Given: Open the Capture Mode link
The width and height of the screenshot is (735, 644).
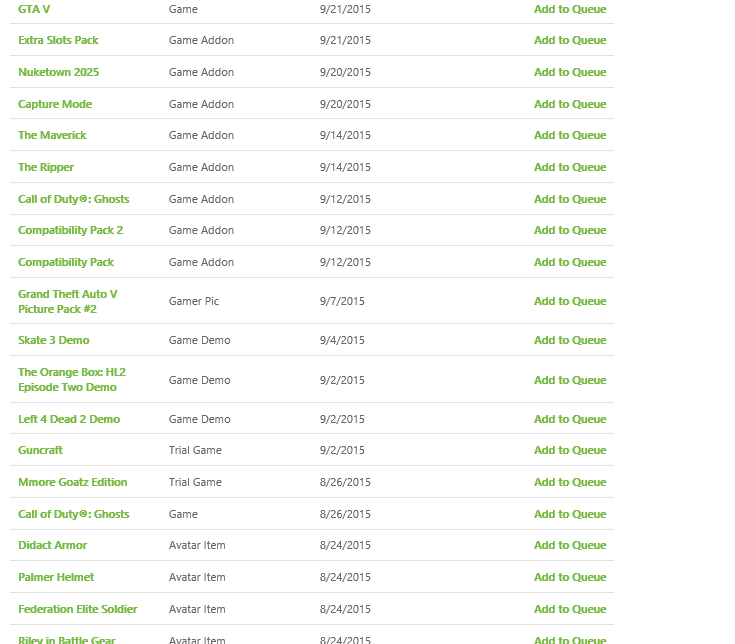Looking at the screenshot, I should click(x=55, y=104).
